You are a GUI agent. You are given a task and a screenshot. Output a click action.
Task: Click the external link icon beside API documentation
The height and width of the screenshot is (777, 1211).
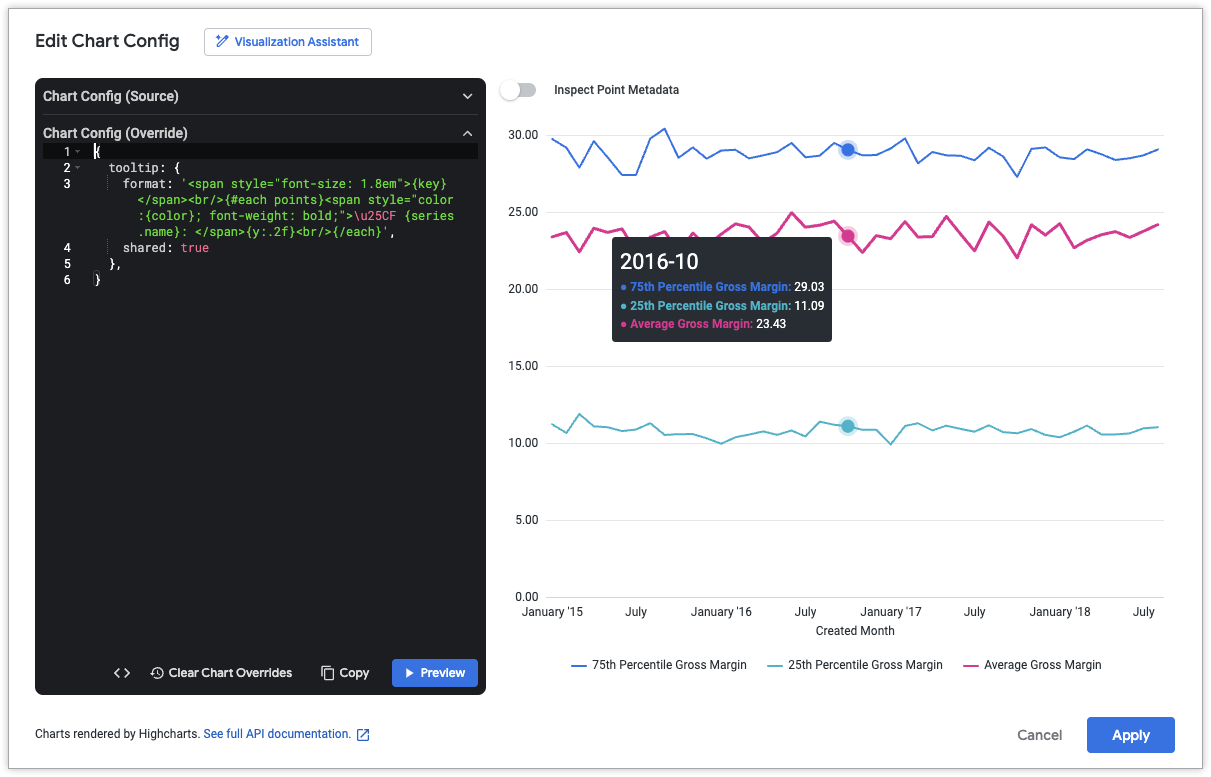363,735
